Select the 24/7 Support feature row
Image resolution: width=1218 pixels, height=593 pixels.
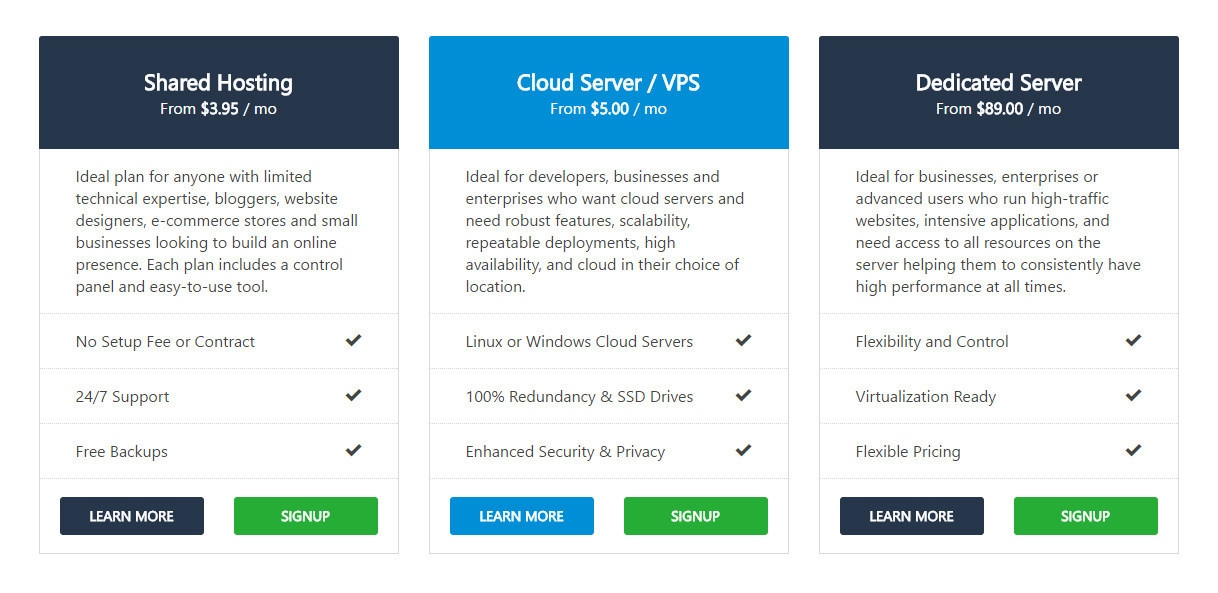pyautogui.click(x=218, y=395)
